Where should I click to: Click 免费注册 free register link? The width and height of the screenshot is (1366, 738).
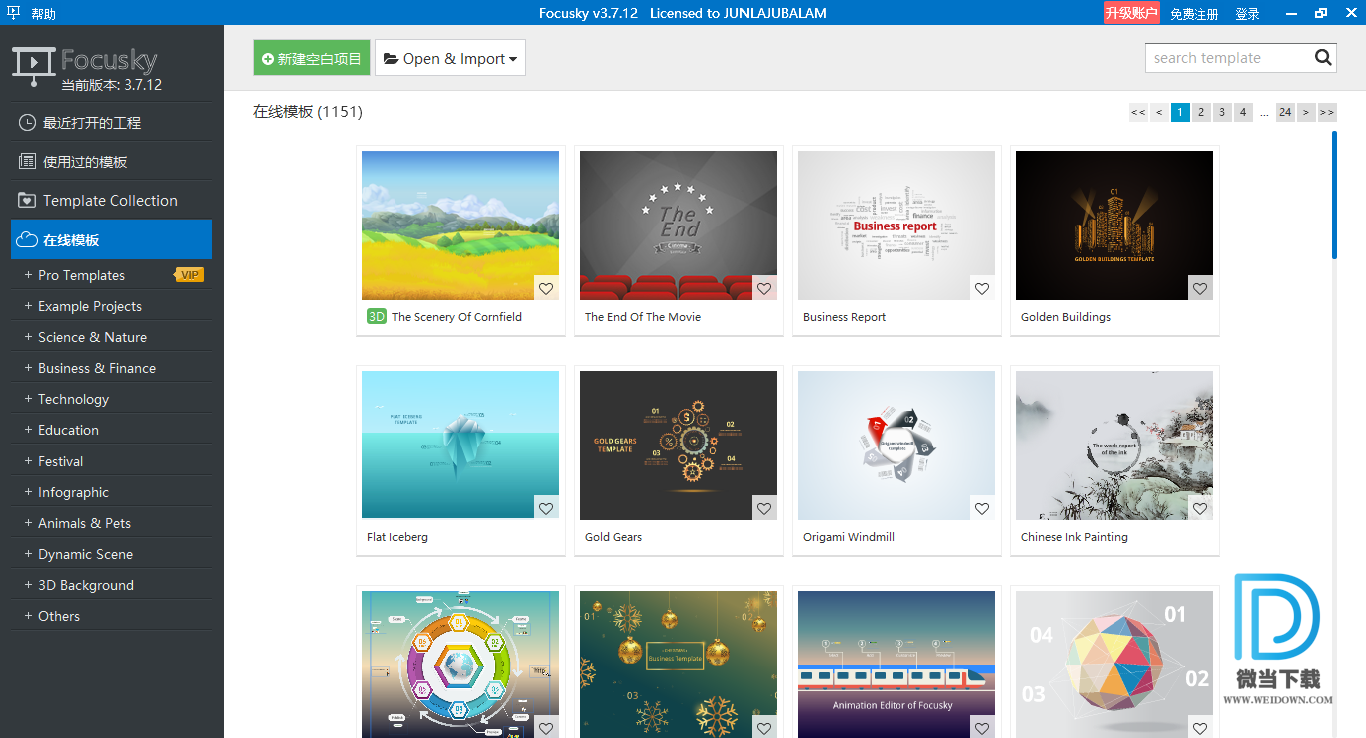pyautogui.click(x=1194, y=14)
